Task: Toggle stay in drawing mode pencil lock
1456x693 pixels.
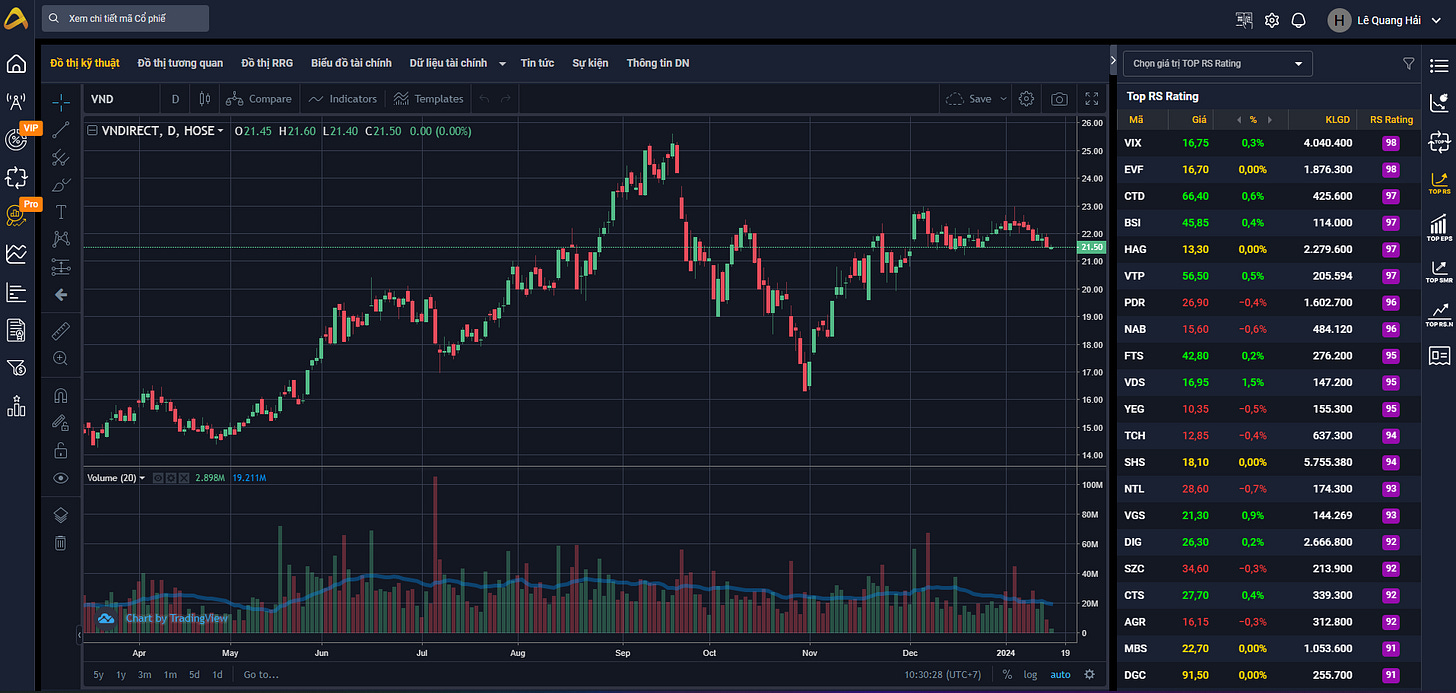Action: pyautogui.click(x=61, y=422)
